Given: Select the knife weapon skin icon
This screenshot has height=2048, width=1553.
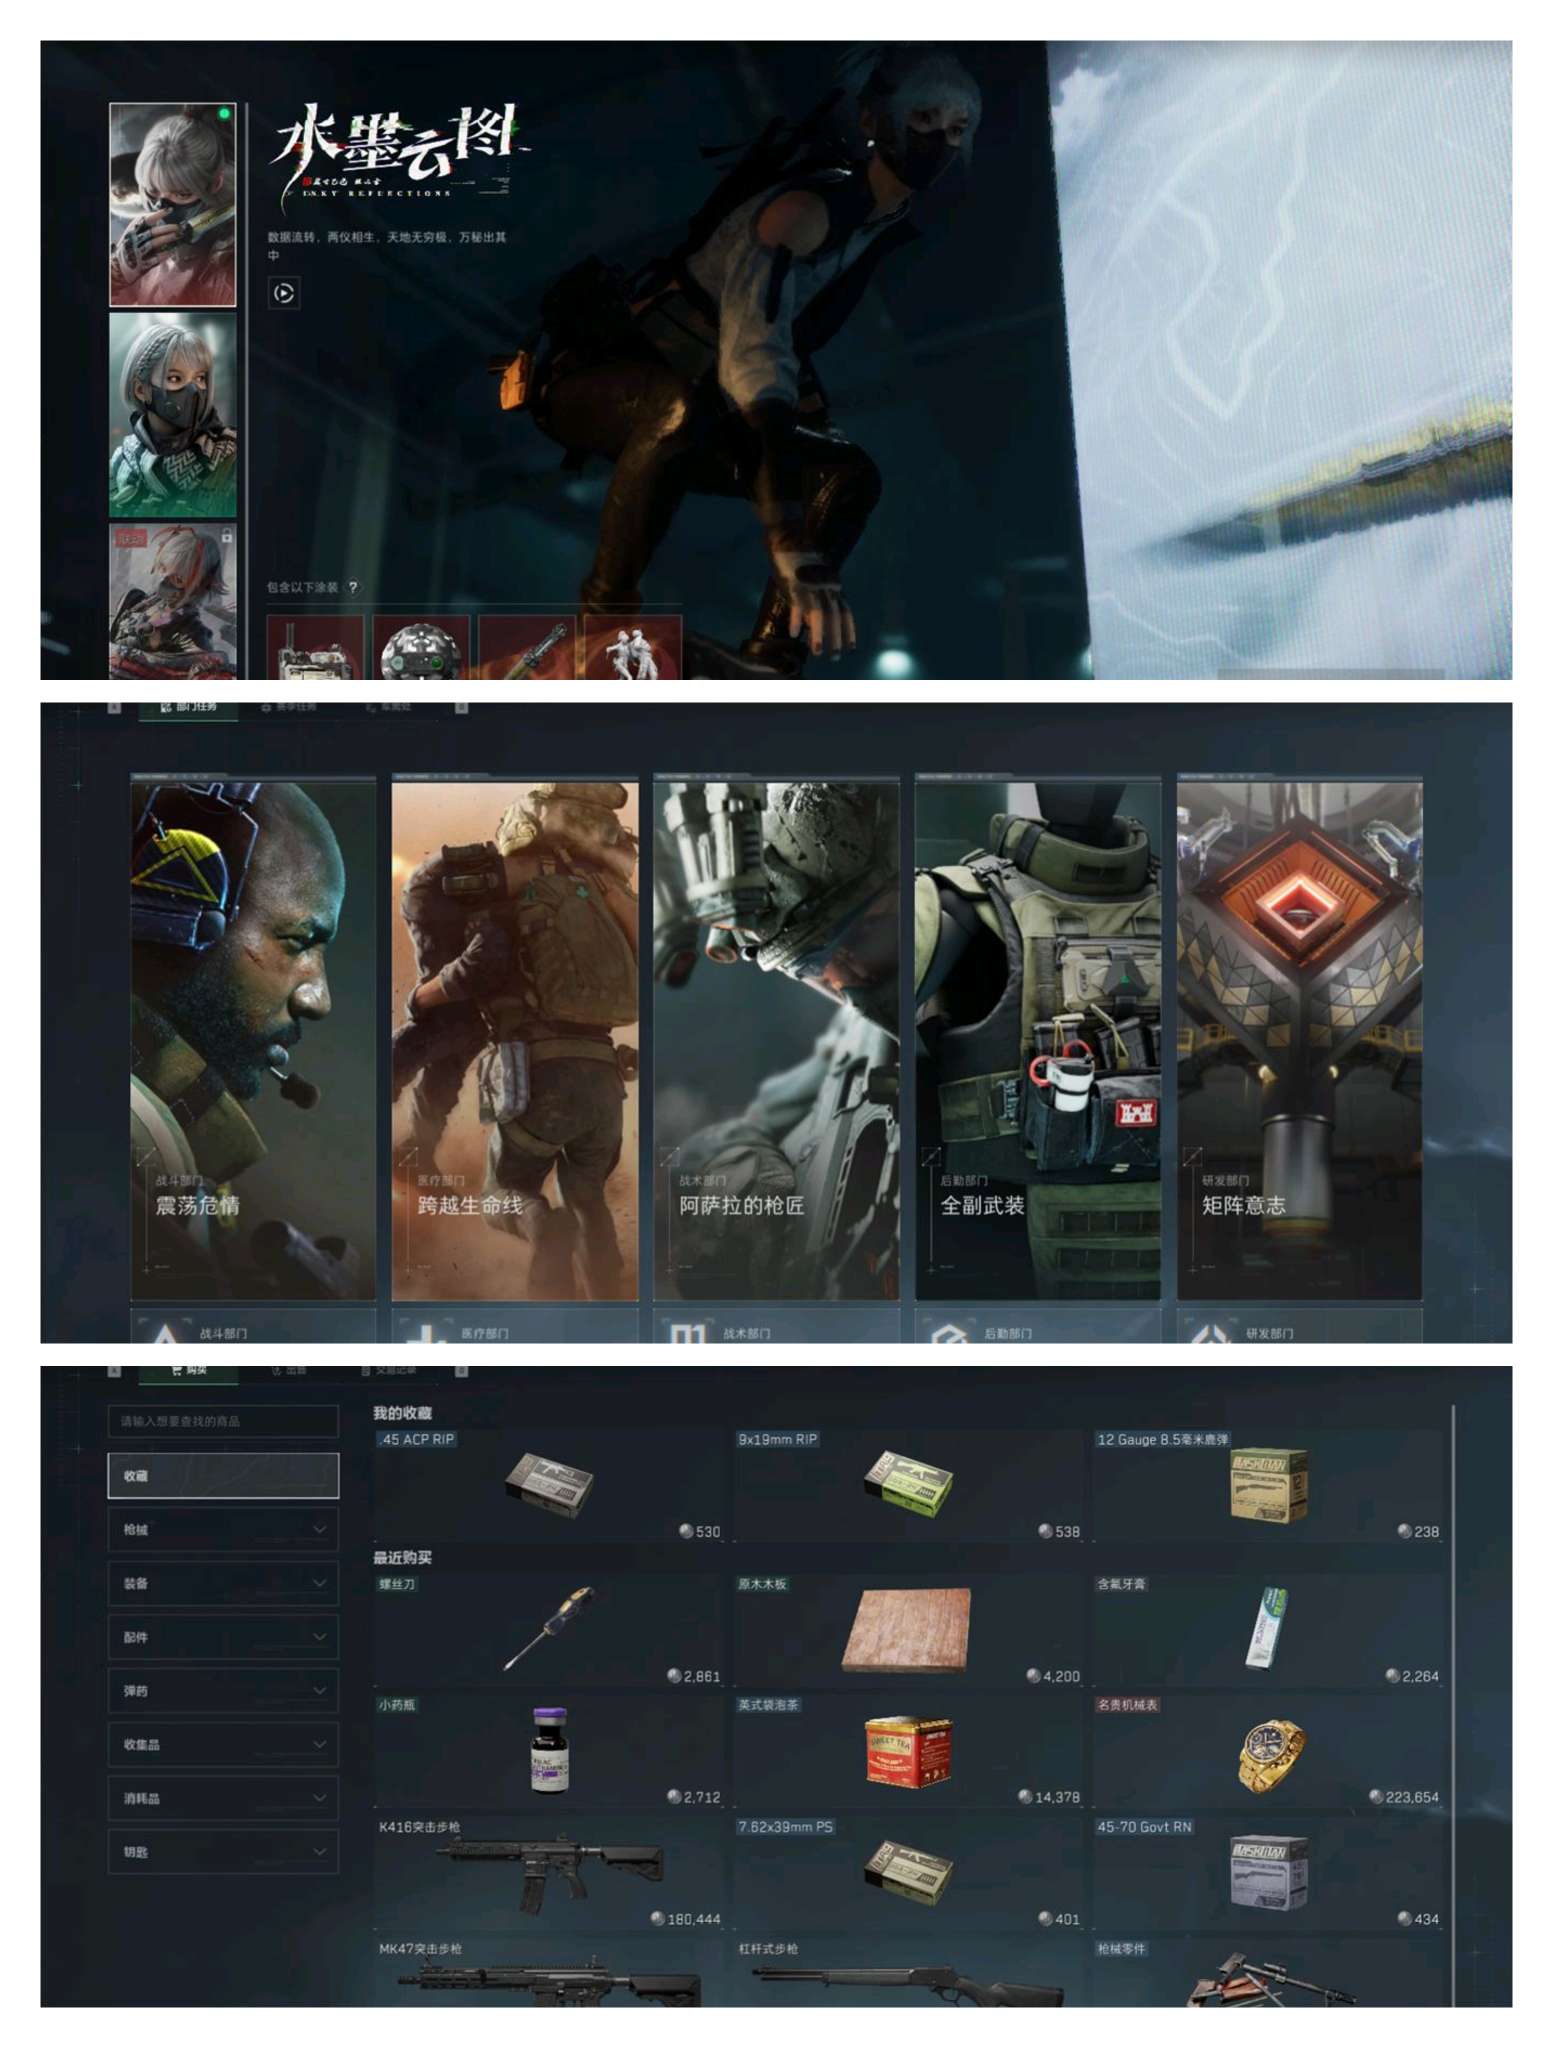Looking at the screenshot, I should (x=527, y=648).
